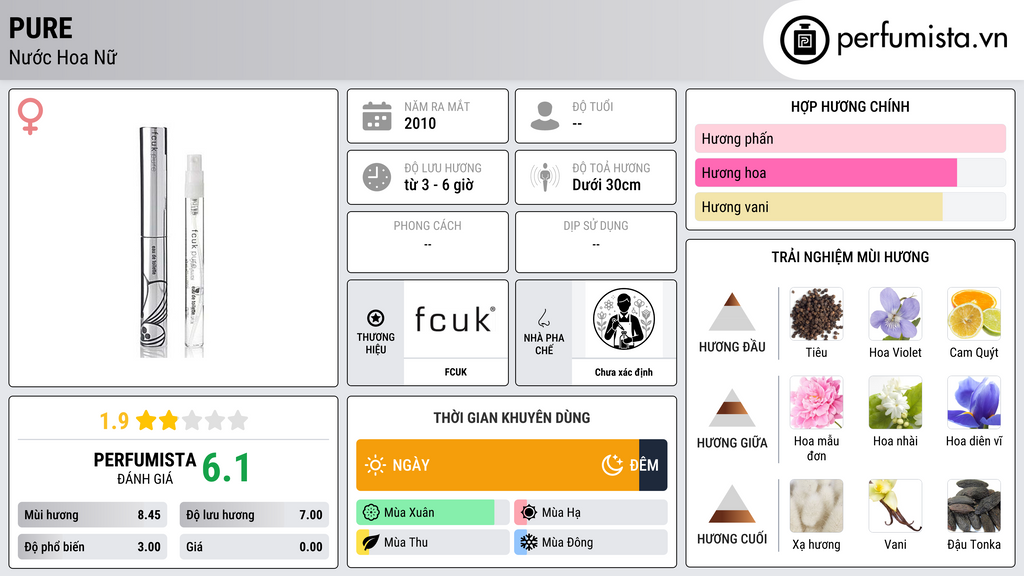This screenshot has width=1024, height=576.
Task: Click the green 6.1 Perfumista score
Action: click(226, 468)
